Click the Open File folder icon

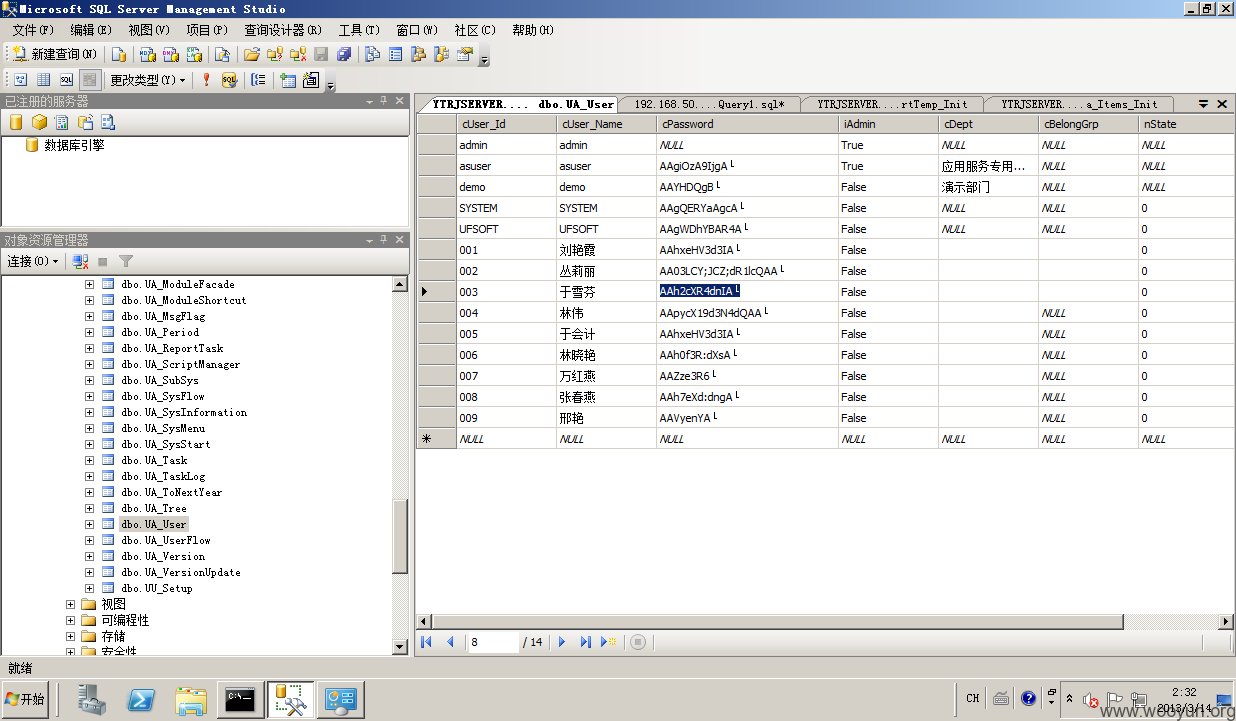pyautogui.click(x=252, y=54)
